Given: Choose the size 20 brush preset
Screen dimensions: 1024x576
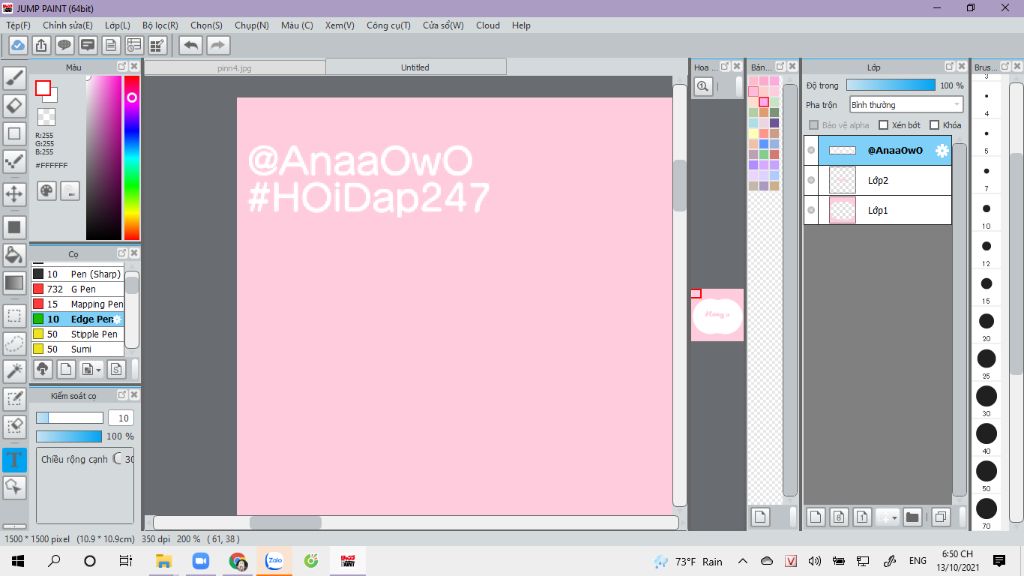Looking at the screenshot, I should [x=986, y=321].
